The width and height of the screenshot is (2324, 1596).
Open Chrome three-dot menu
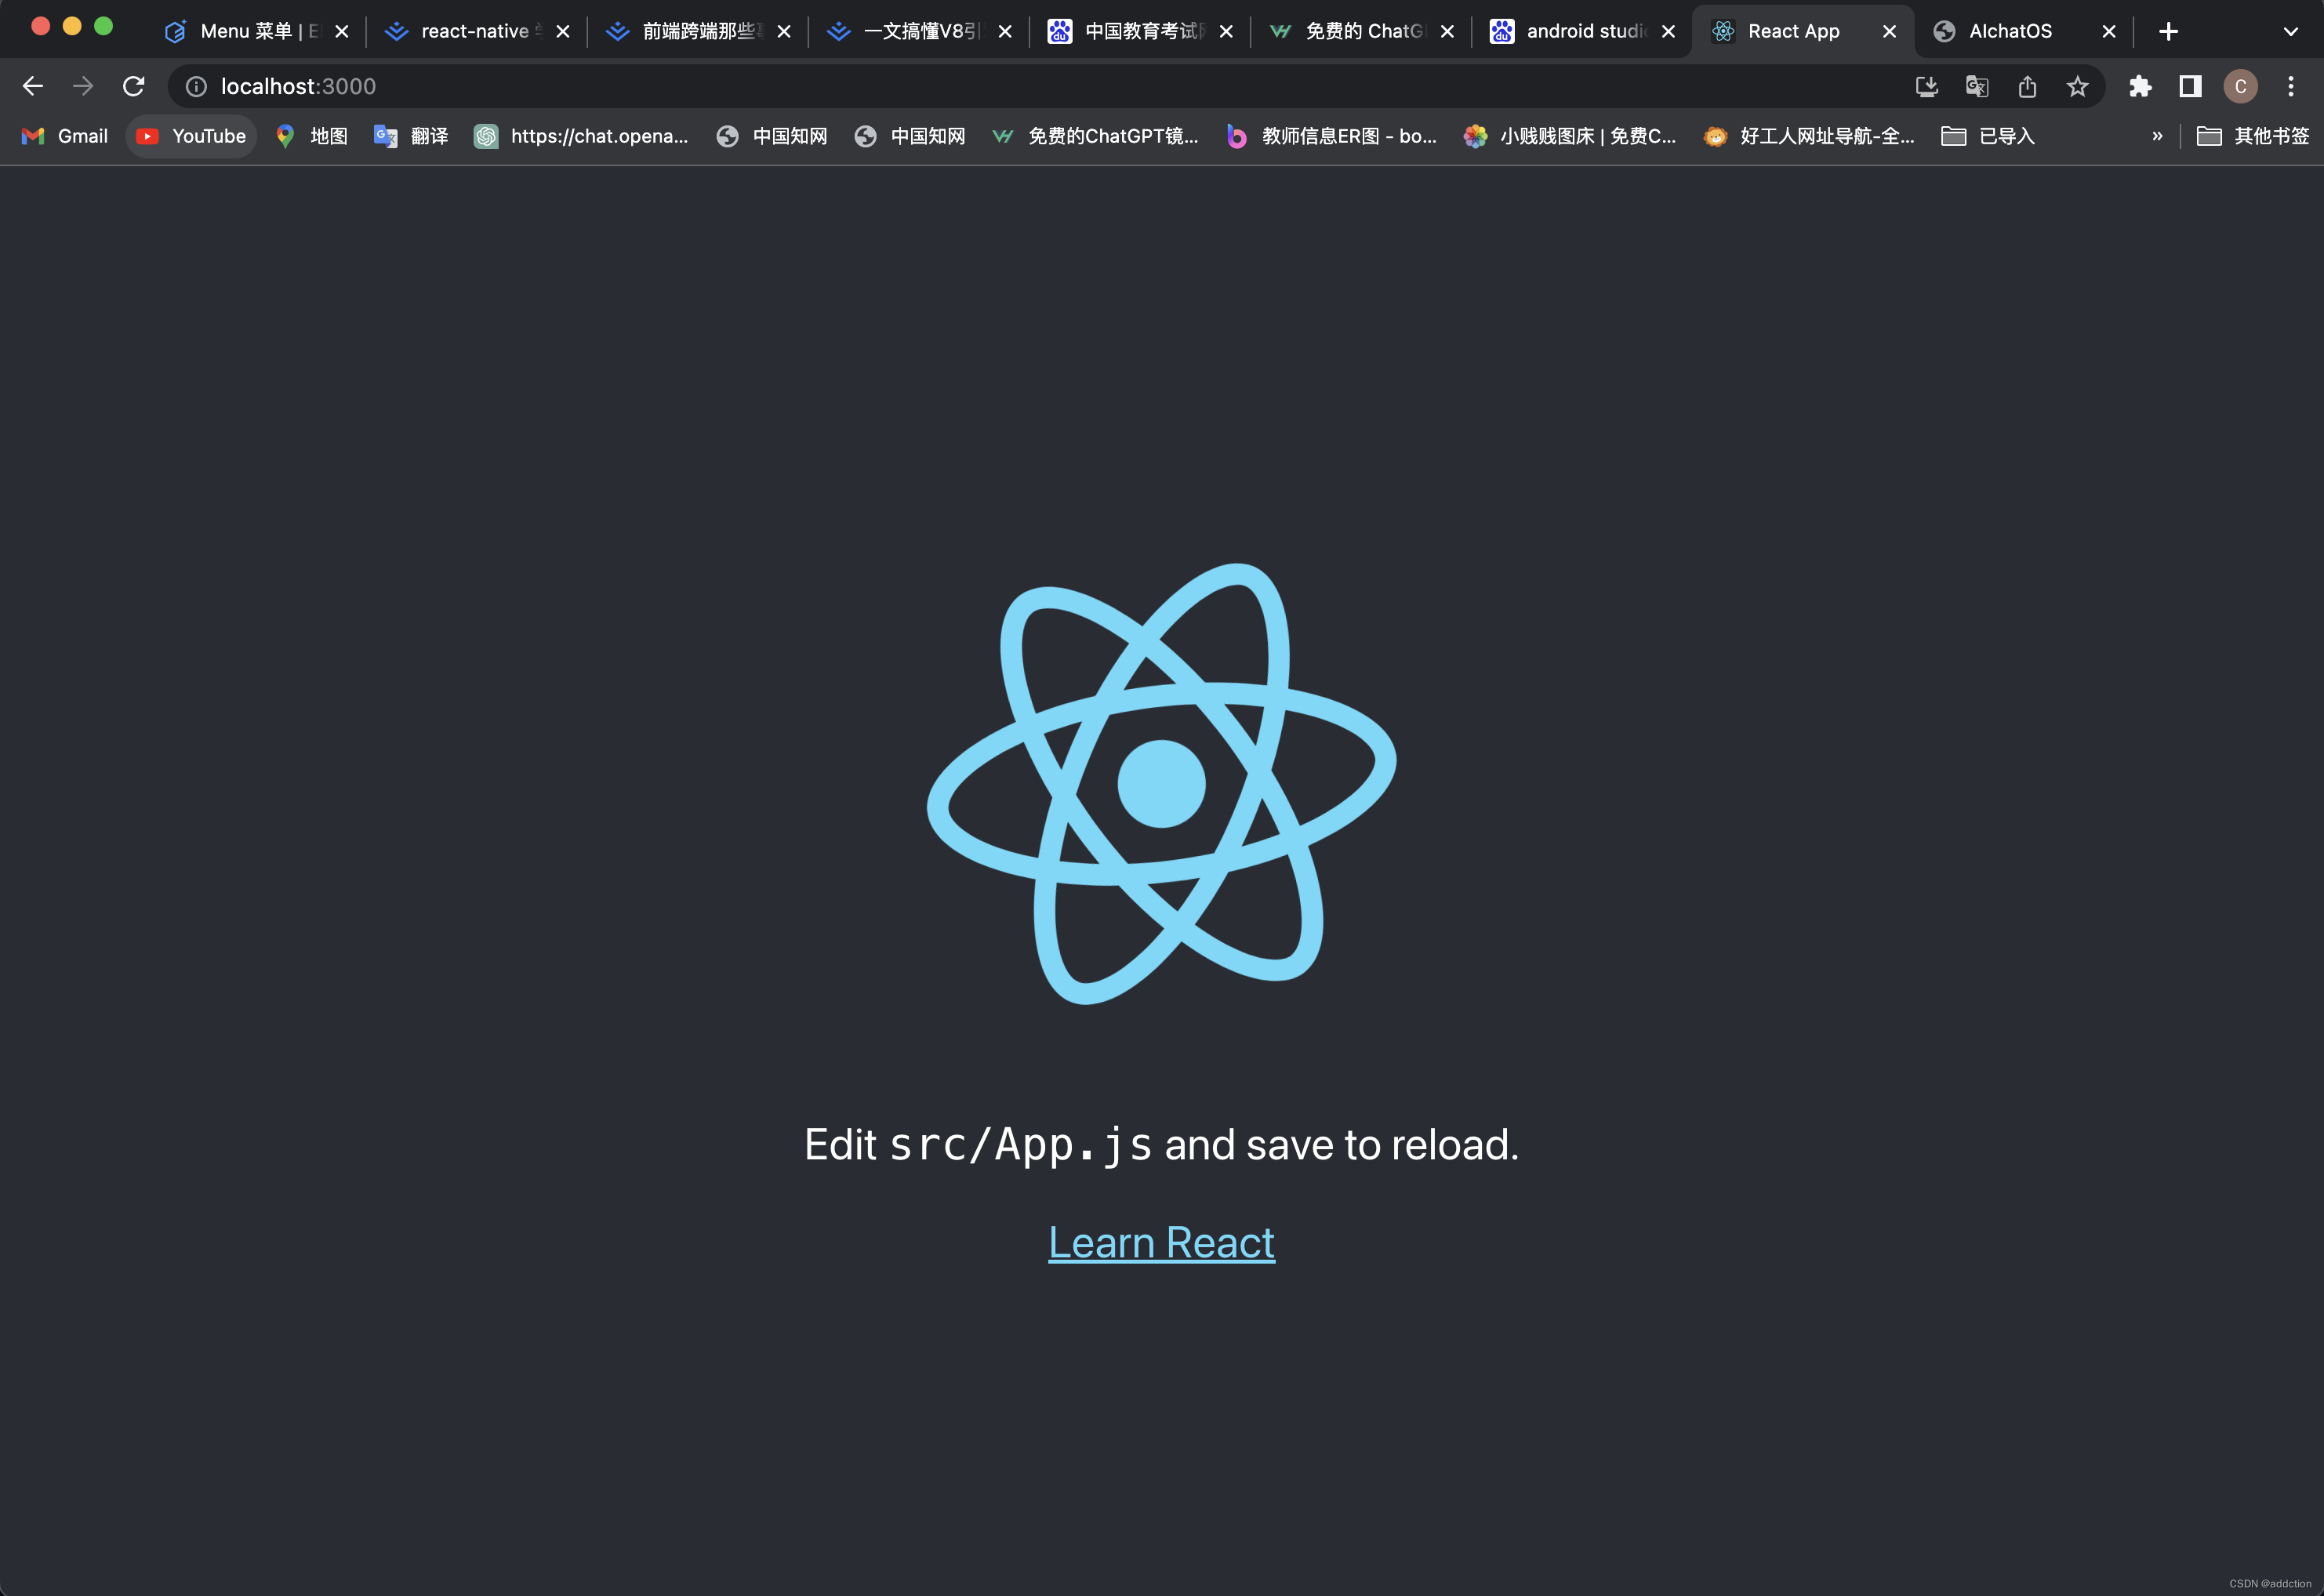[2291, 87]
